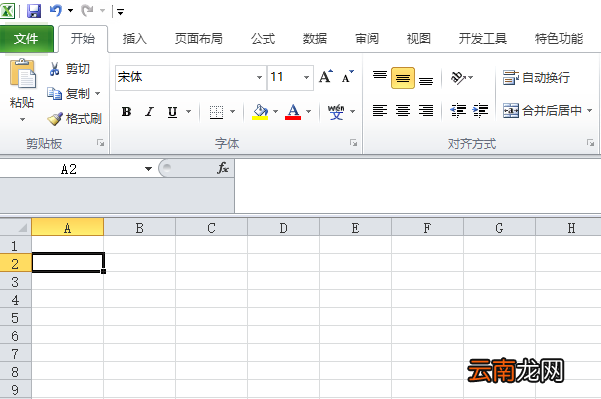Open the 对齐方式 dialog launcher
This screenshot has height=399, width=601.
[x=590, y=143]
